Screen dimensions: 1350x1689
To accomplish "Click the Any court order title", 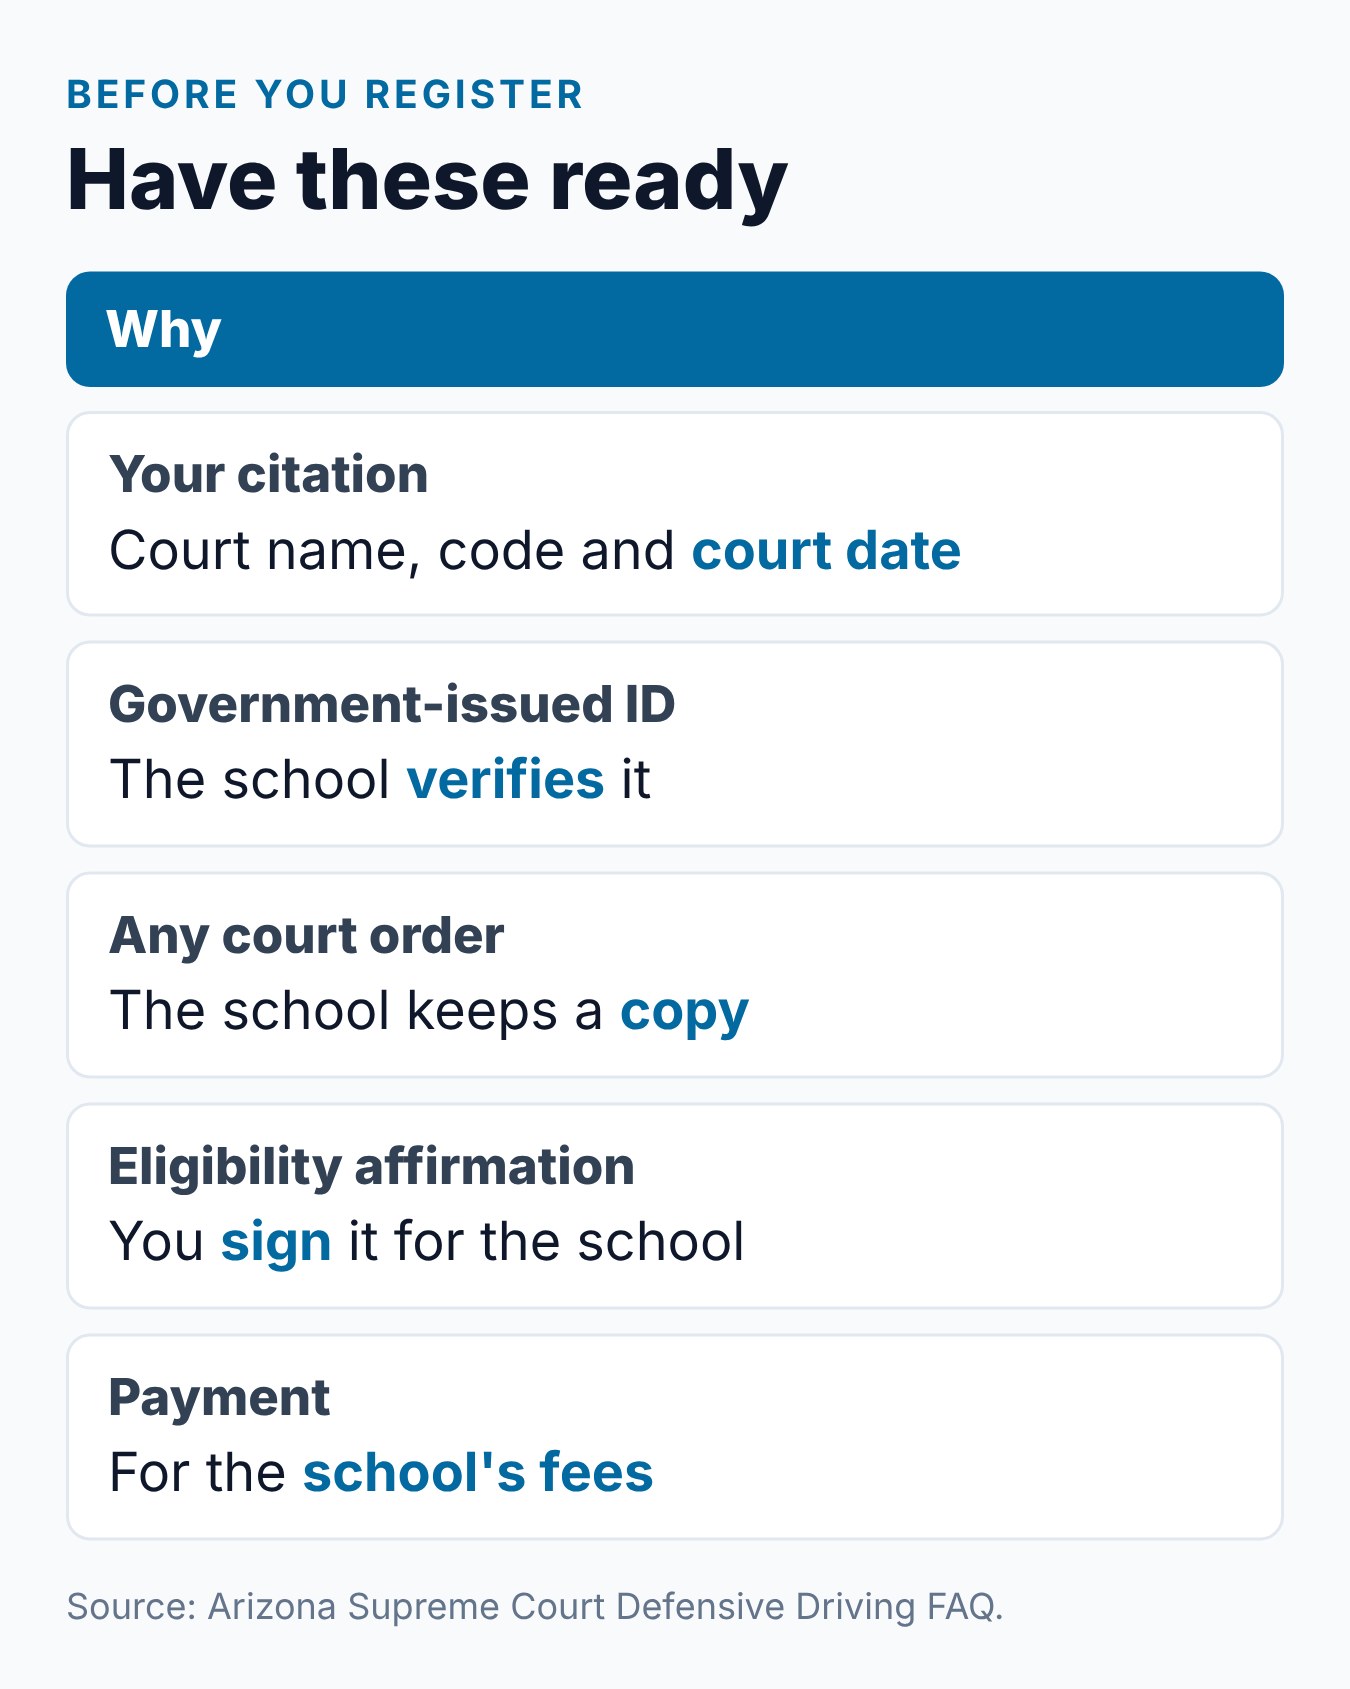I will pos(306,936).
